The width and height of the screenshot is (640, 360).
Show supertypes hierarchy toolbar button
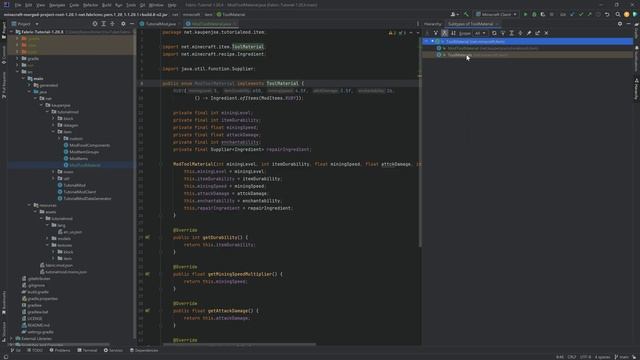click(436, 33)
